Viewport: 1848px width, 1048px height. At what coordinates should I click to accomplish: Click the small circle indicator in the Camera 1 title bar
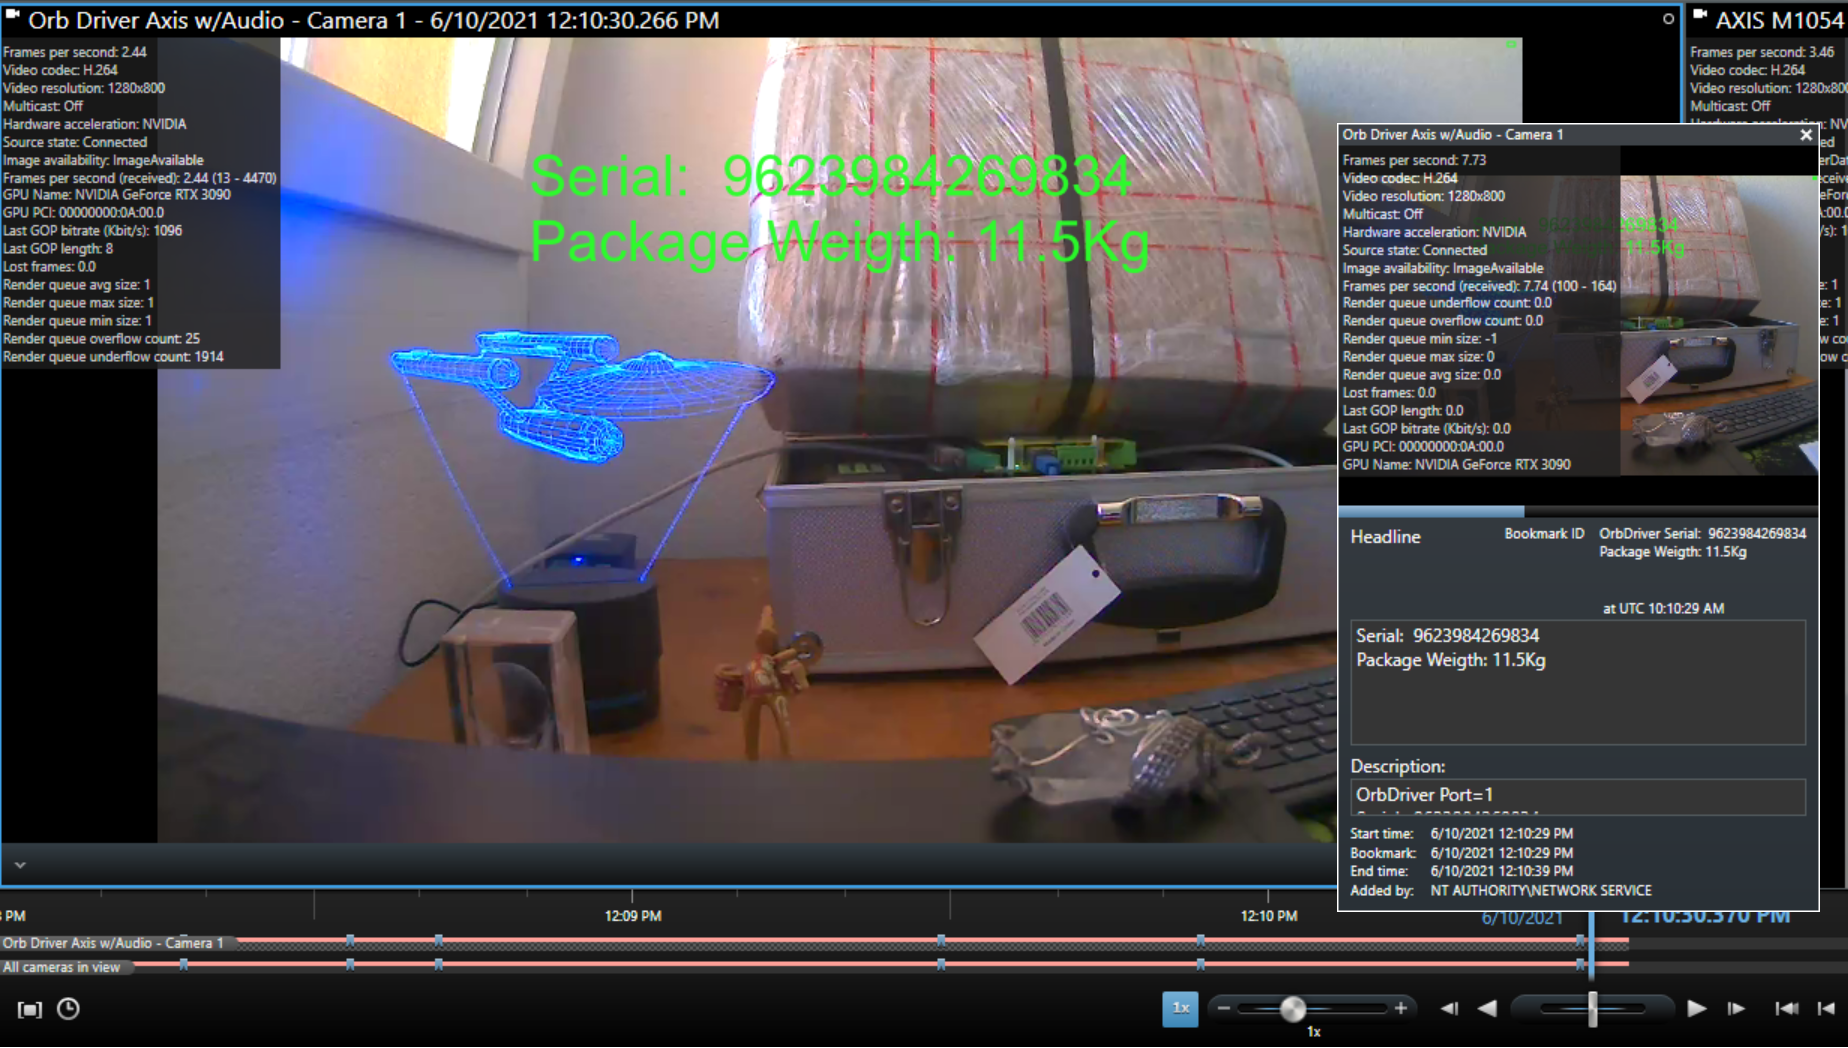(x=1668, y=19)
